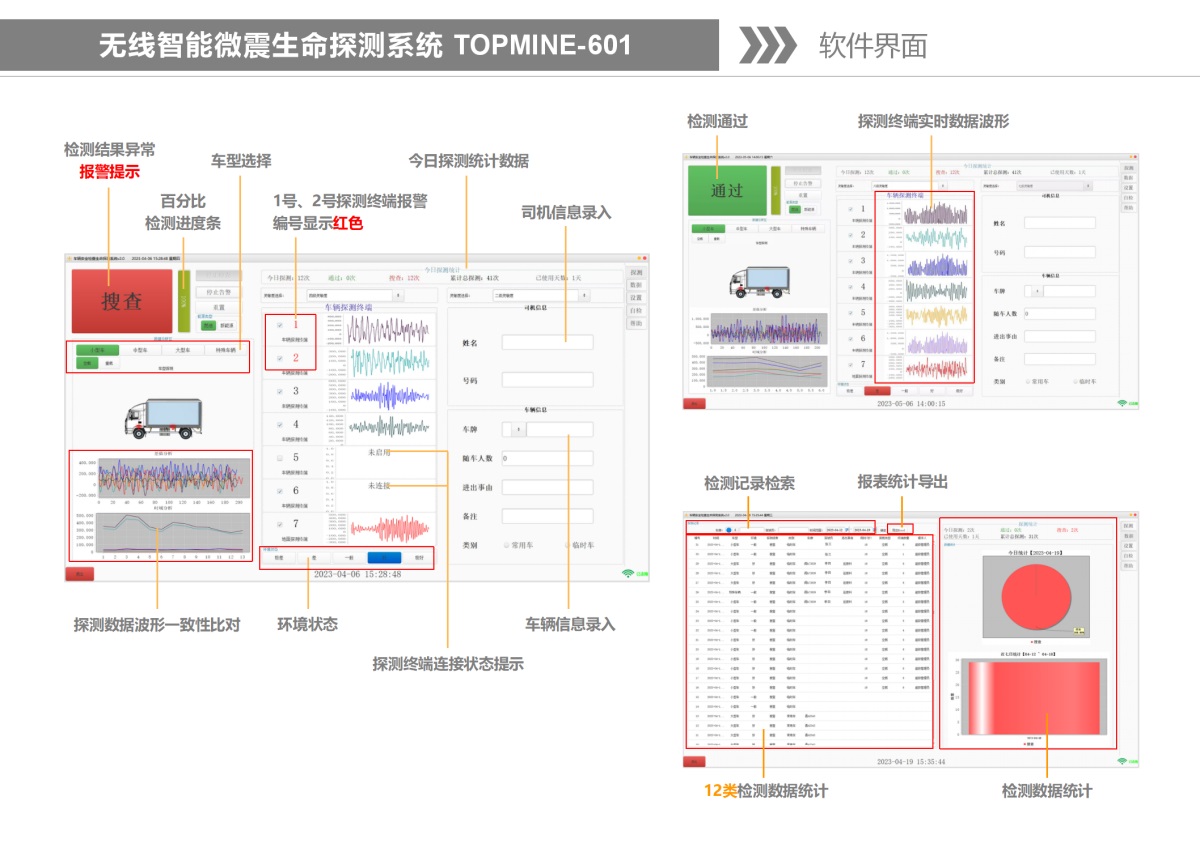
Task: Open the 车牌 prefix dropdown in the 搜查 window
Action: click(x=514, y=429)
